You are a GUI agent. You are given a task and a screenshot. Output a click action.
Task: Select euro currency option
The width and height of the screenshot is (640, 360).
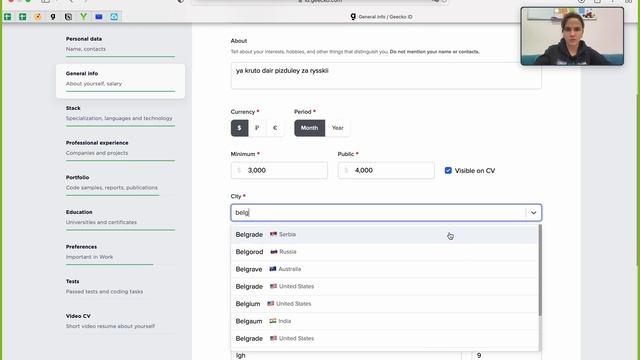275,128
